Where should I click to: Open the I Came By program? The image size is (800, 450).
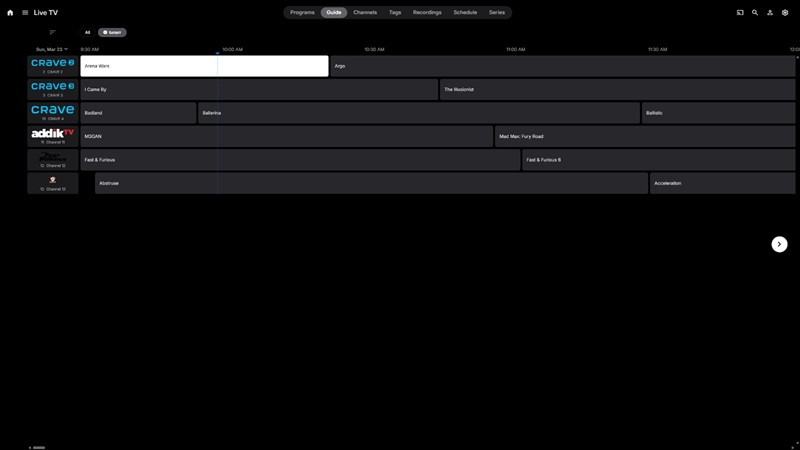click(x=259, y=90)
